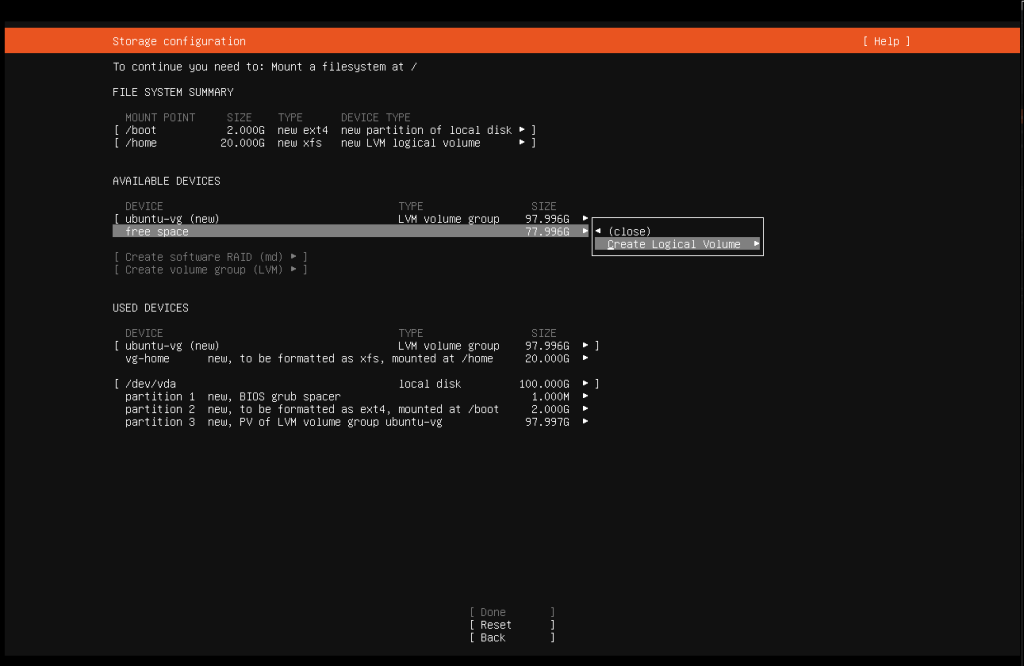The width and height of the screenshot is (1024, 666).
Task: Open options for partition 1 BIOS grub spacer
Action: pos(585,395)
